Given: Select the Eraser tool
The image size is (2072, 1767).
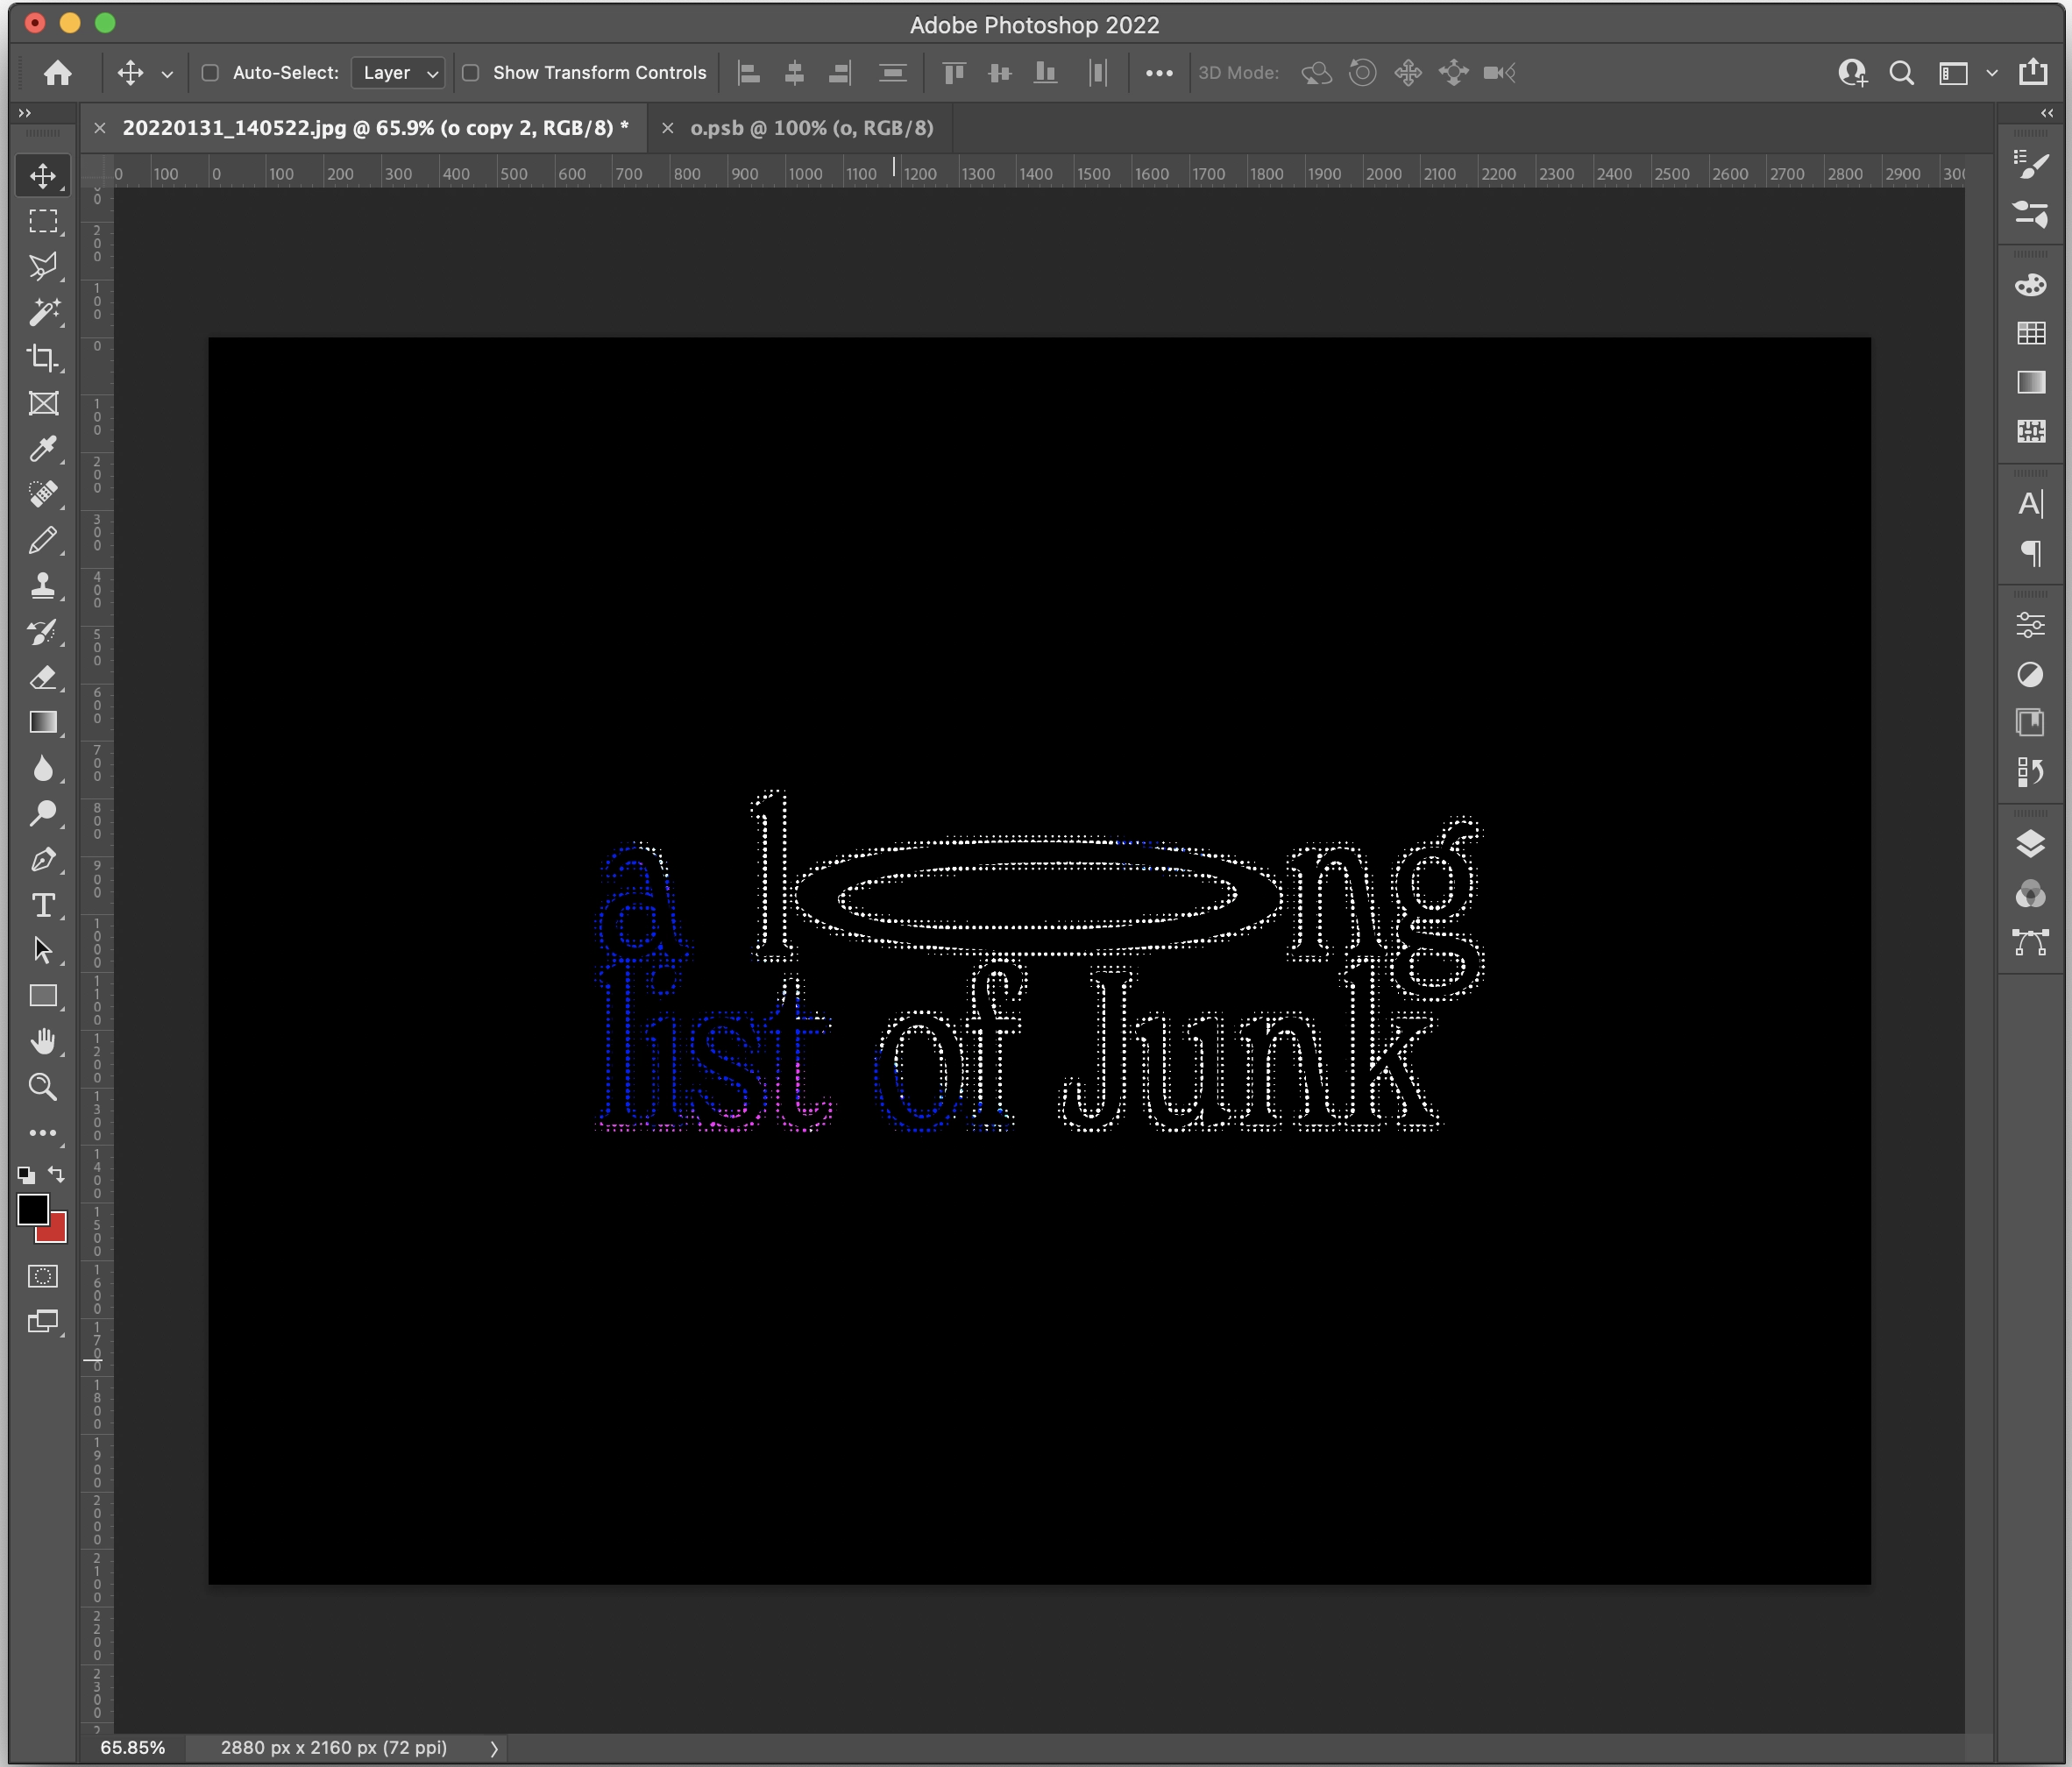Looking at the screenshot, I should click(43, 677).
